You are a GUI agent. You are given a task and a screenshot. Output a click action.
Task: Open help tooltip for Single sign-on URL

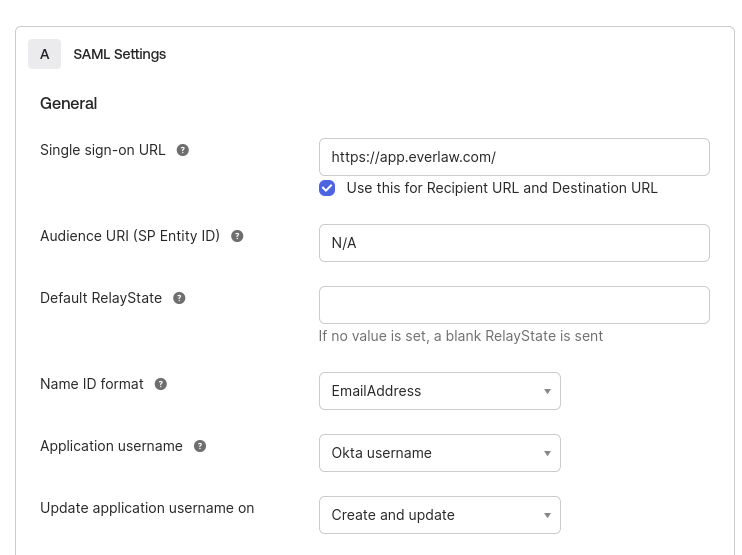point(183,150)
